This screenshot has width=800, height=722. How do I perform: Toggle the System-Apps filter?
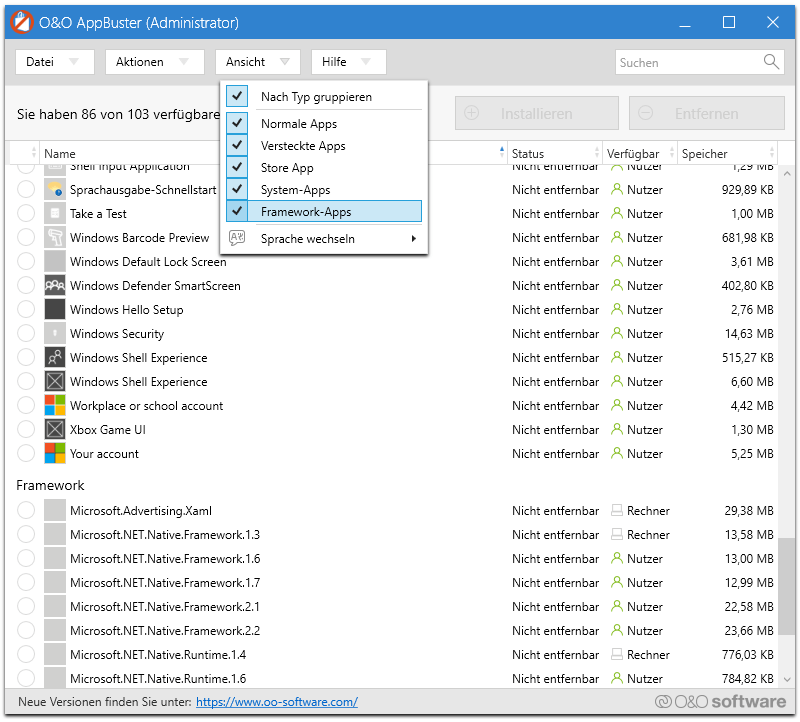[x=237, y=189]
